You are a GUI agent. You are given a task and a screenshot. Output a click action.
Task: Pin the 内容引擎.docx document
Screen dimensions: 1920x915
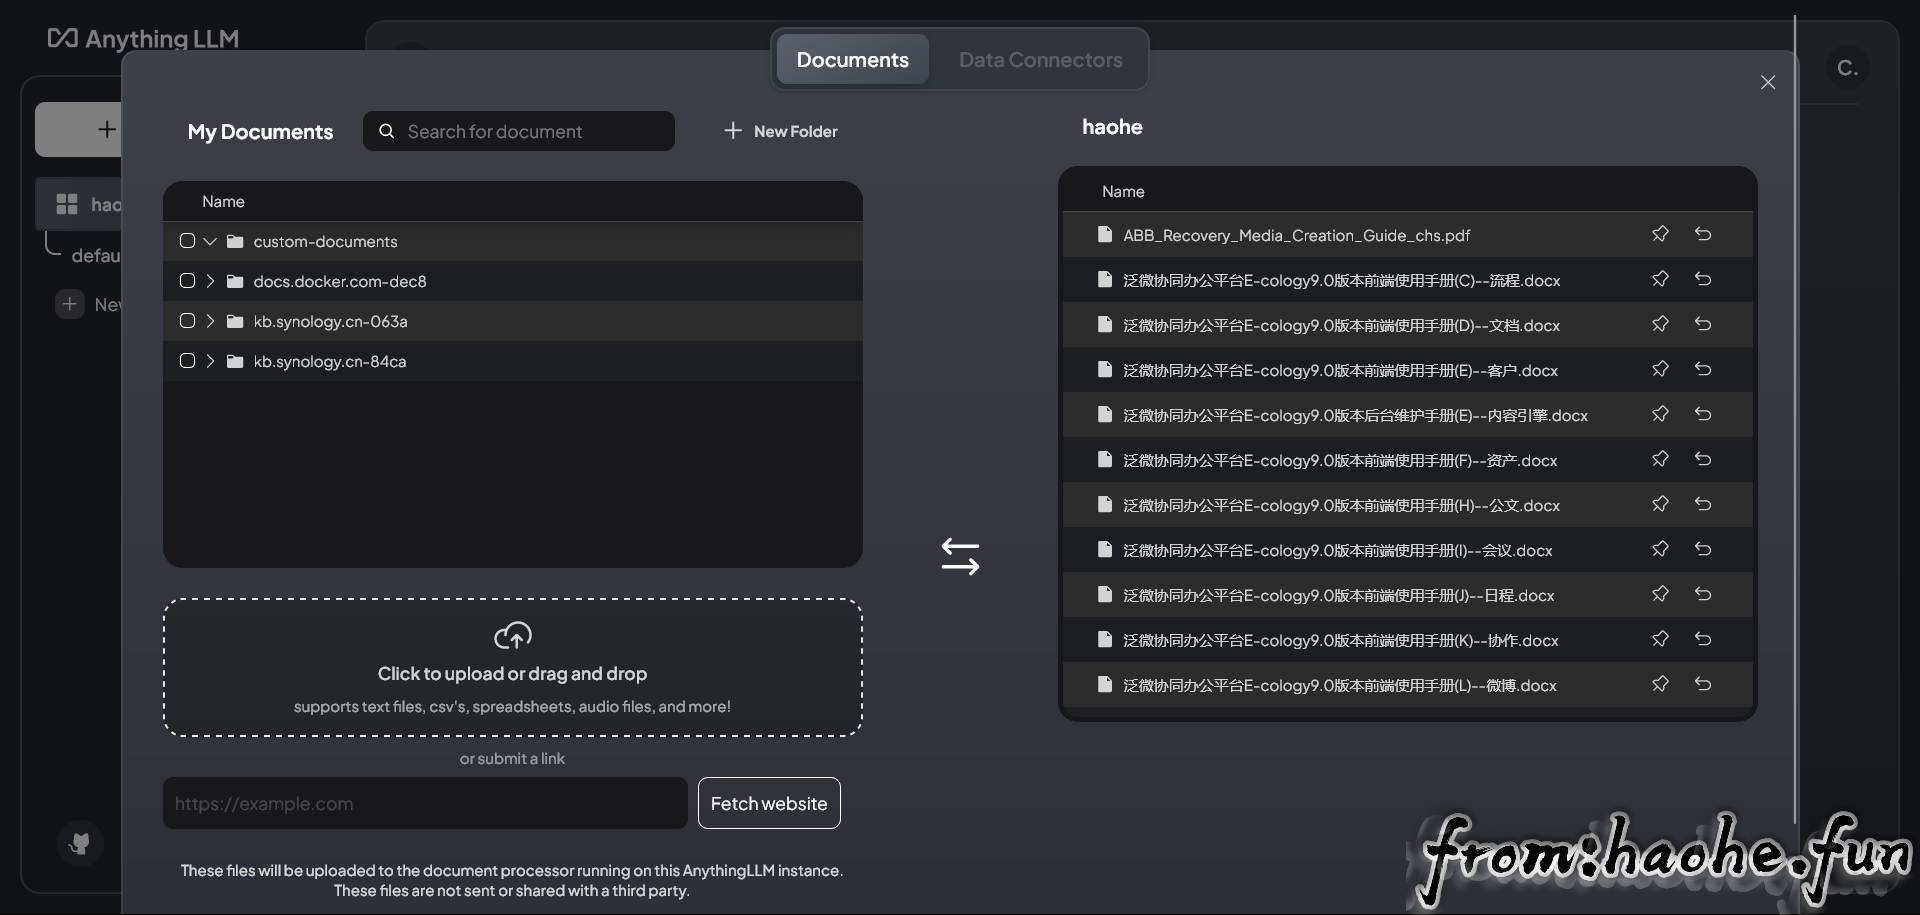coord(1660,414)
